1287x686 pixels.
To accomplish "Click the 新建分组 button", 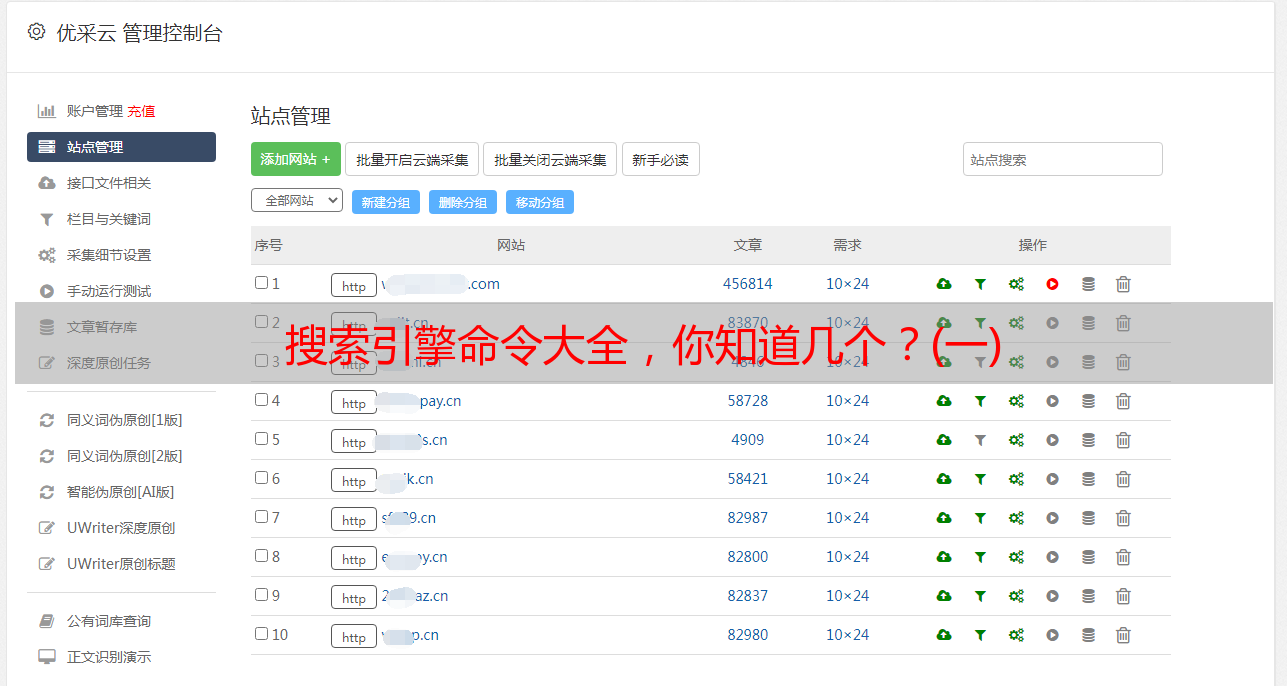I will pos(386,202).
